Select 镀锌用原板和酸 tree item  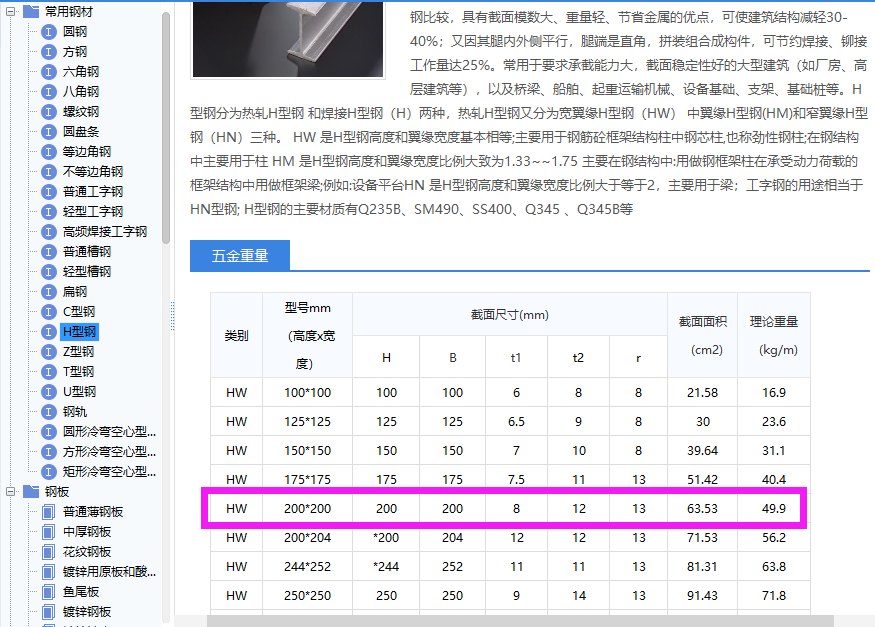(x=109, y=572)
